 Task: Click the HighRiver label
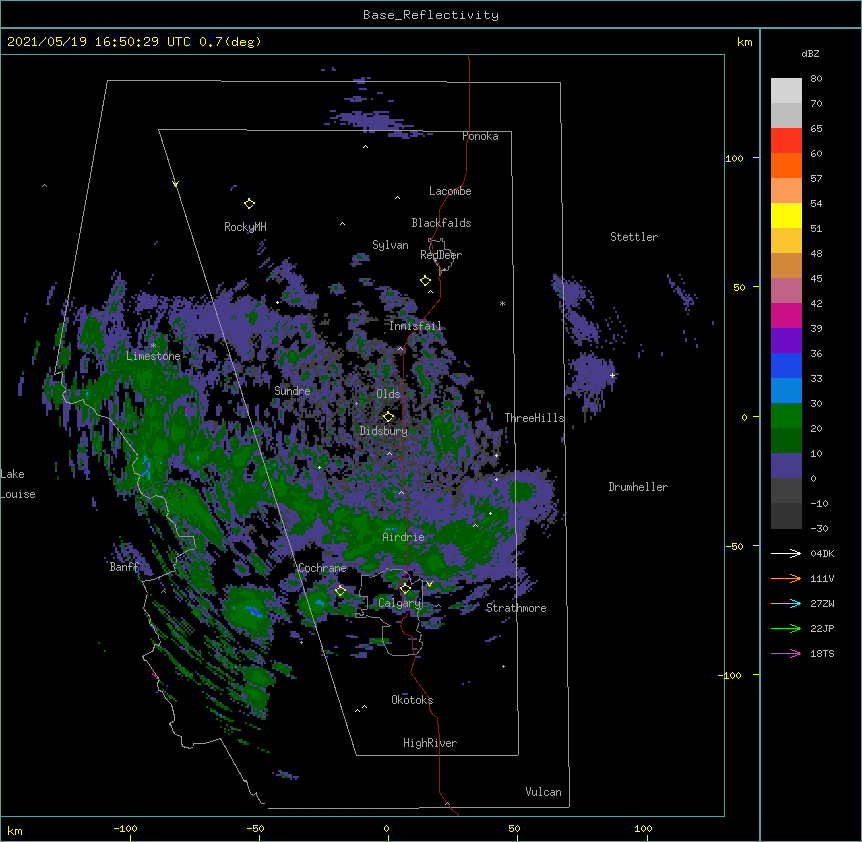[430, 744]
